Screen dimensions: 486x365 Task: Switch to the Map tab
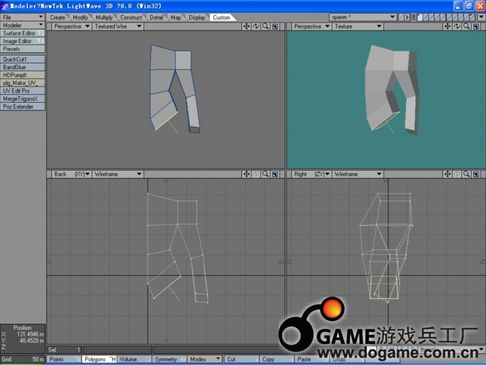pos(176,17)
